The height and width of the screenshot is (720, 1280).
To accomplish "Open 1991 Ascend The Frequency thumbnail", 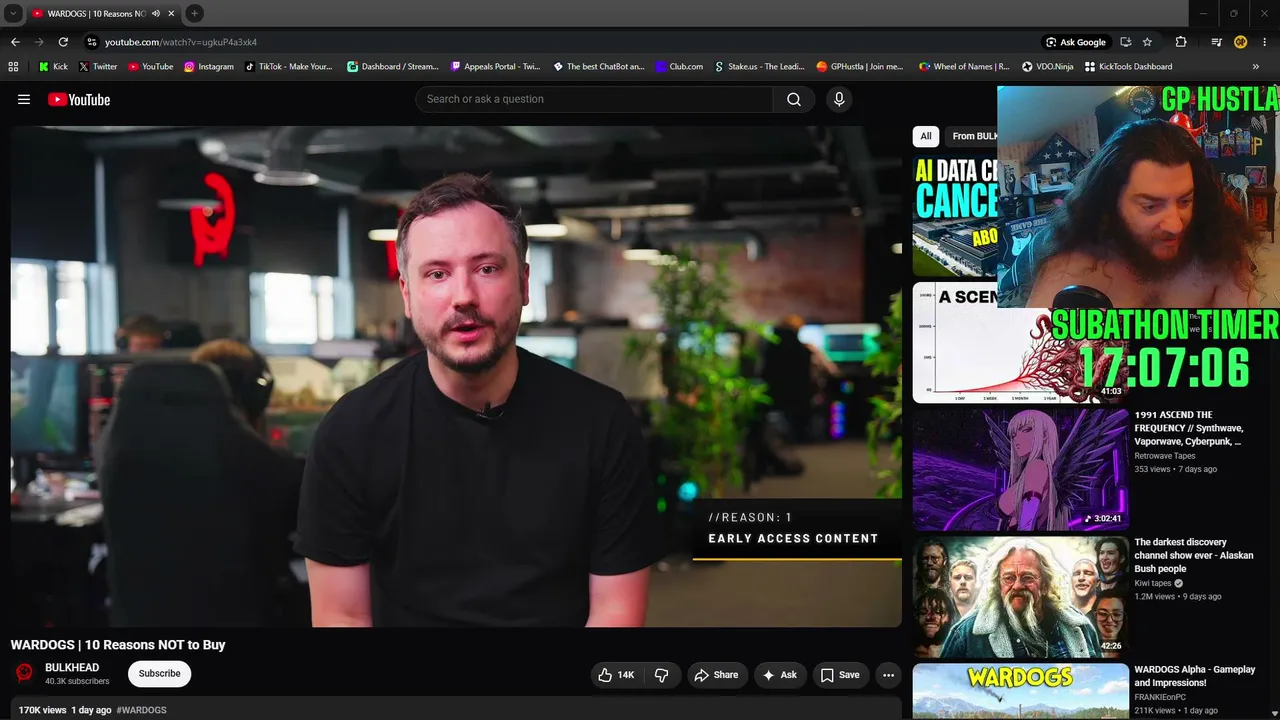I will (1020, 470).
